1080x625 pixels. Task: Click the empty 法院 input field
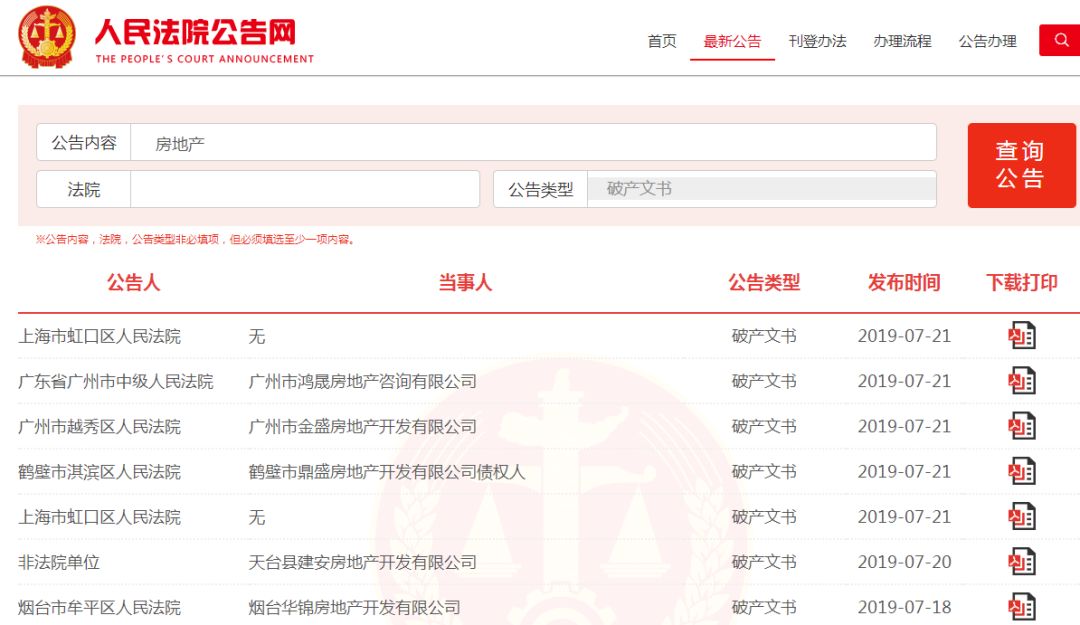click(304, 189)
